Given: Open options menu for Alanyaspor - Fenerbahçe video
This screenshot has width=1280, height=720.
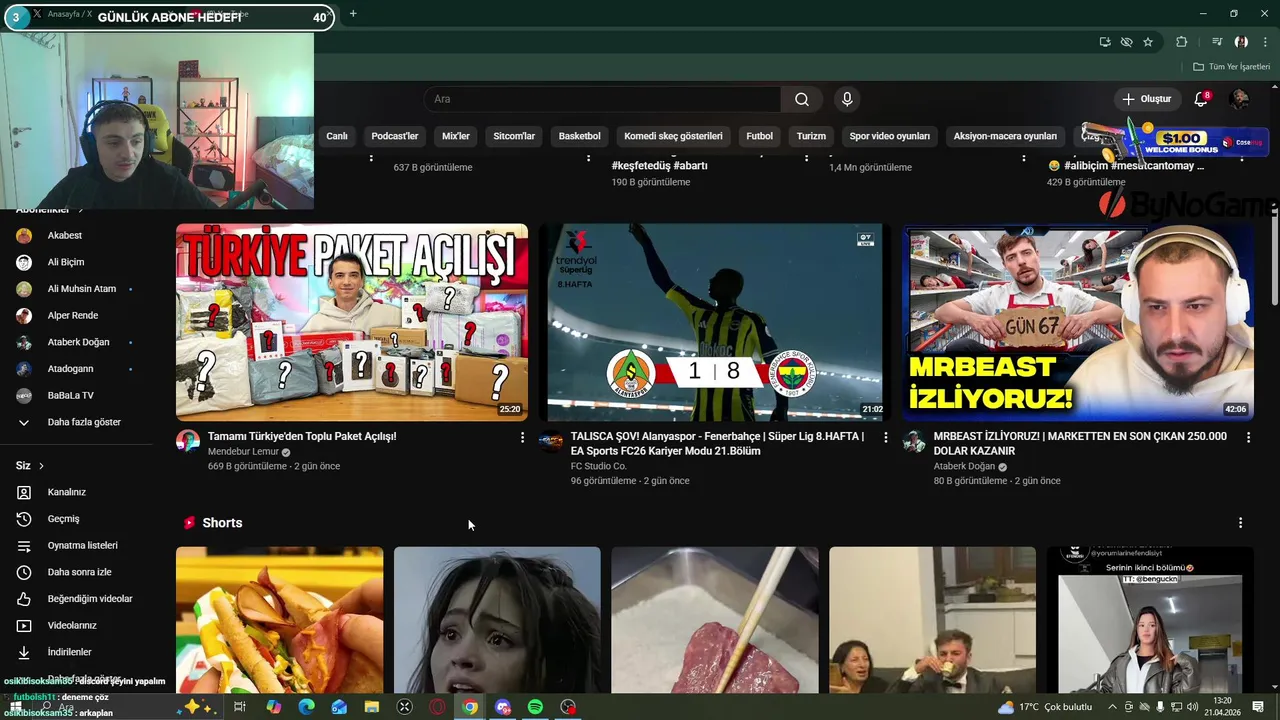Looking at the screenshot, I should click(885, 437).
